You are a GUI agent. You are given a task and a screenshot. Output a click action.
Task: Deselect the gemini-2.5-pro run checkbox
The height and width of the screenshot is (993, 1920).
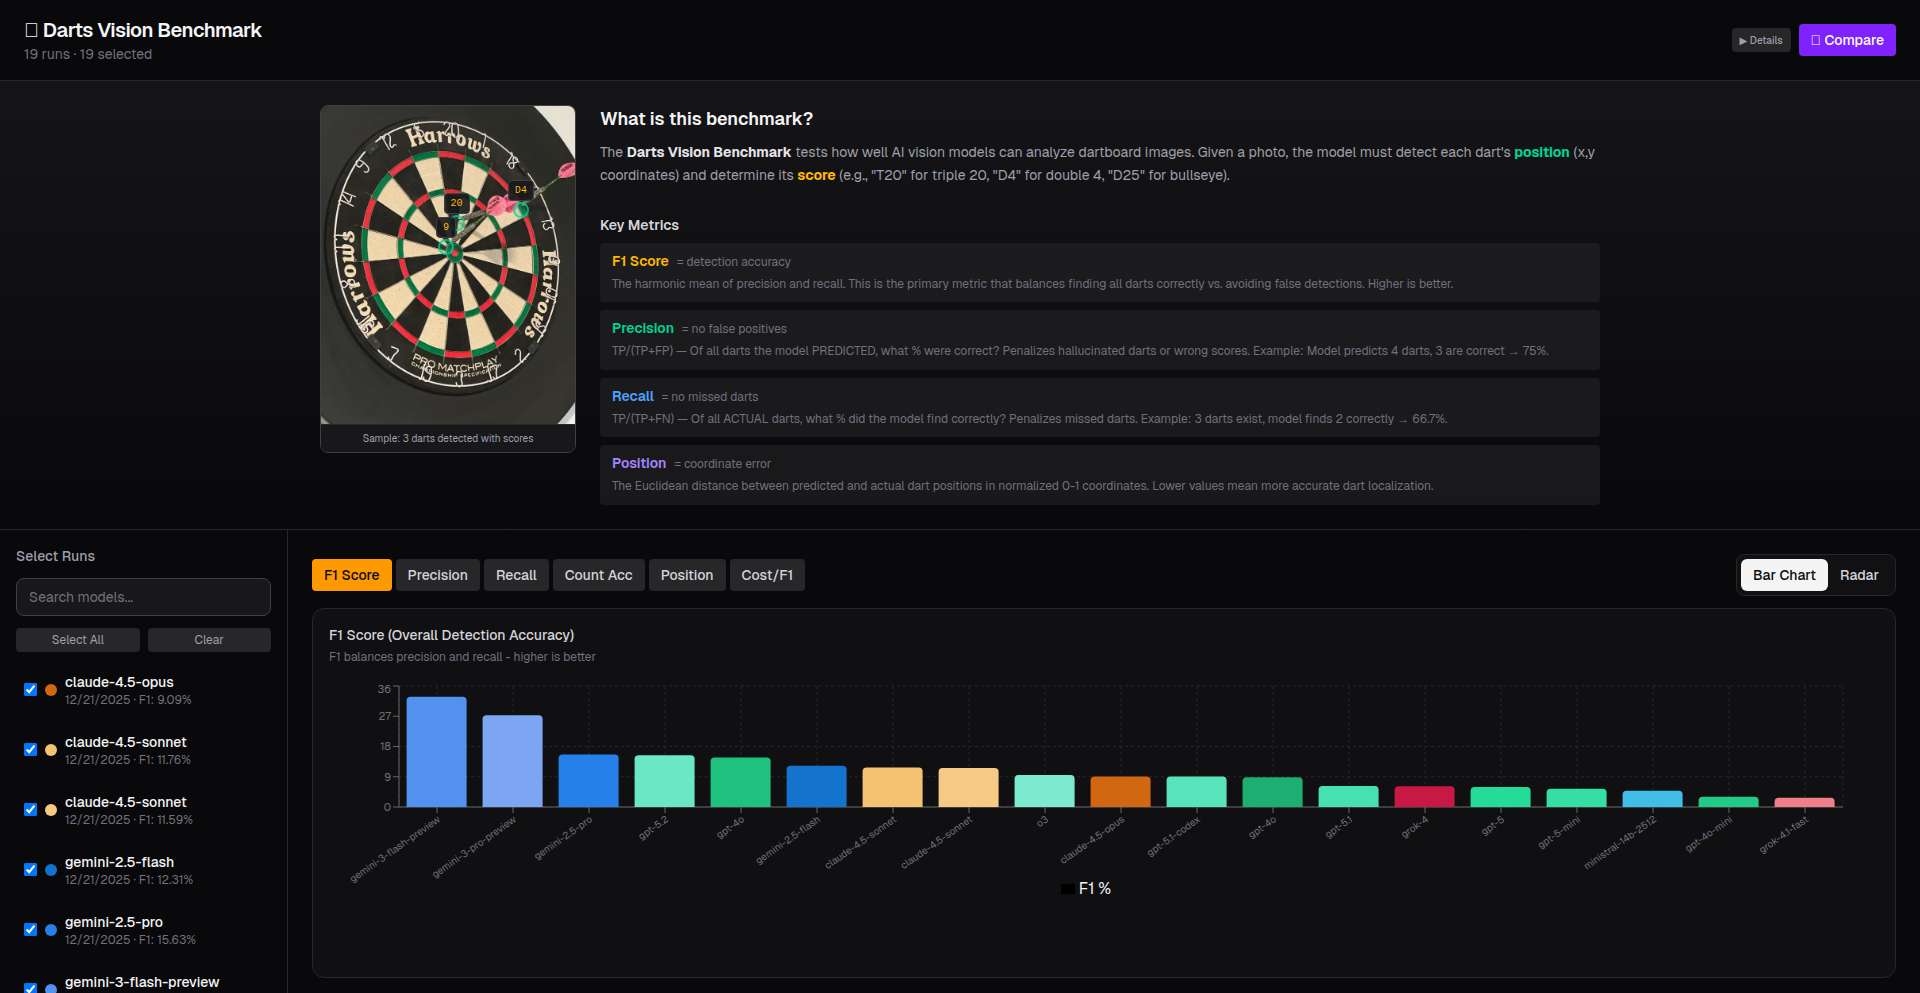coord(30,930)
